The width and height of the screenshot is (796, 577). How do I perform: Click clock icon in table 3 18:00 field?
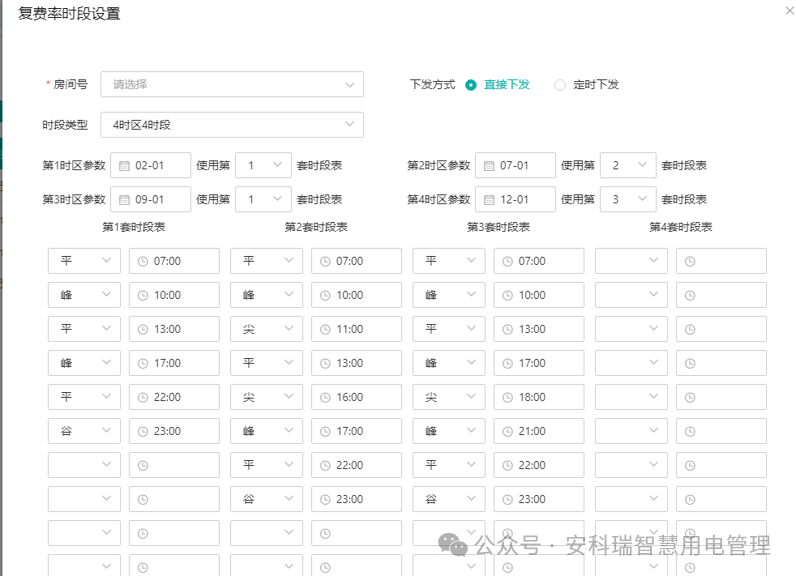[508, 398]
